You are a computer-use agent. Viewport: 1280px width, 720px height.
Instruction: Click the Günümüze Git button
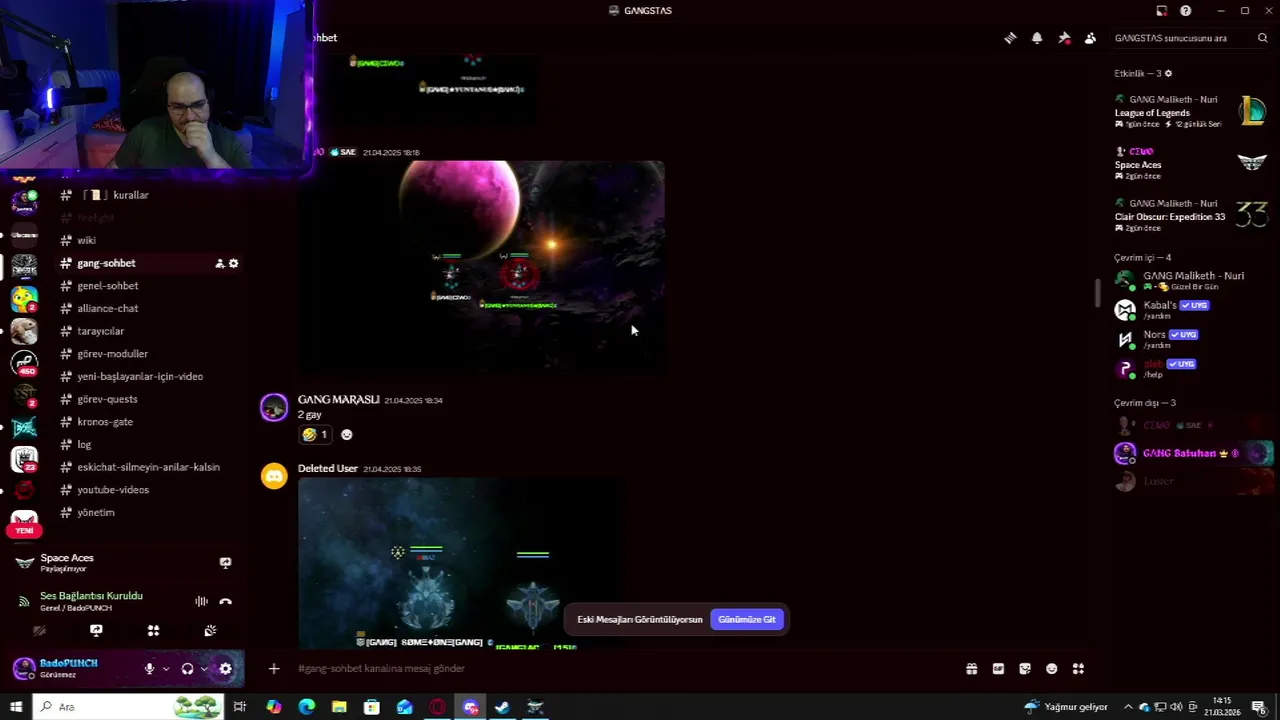747,620
